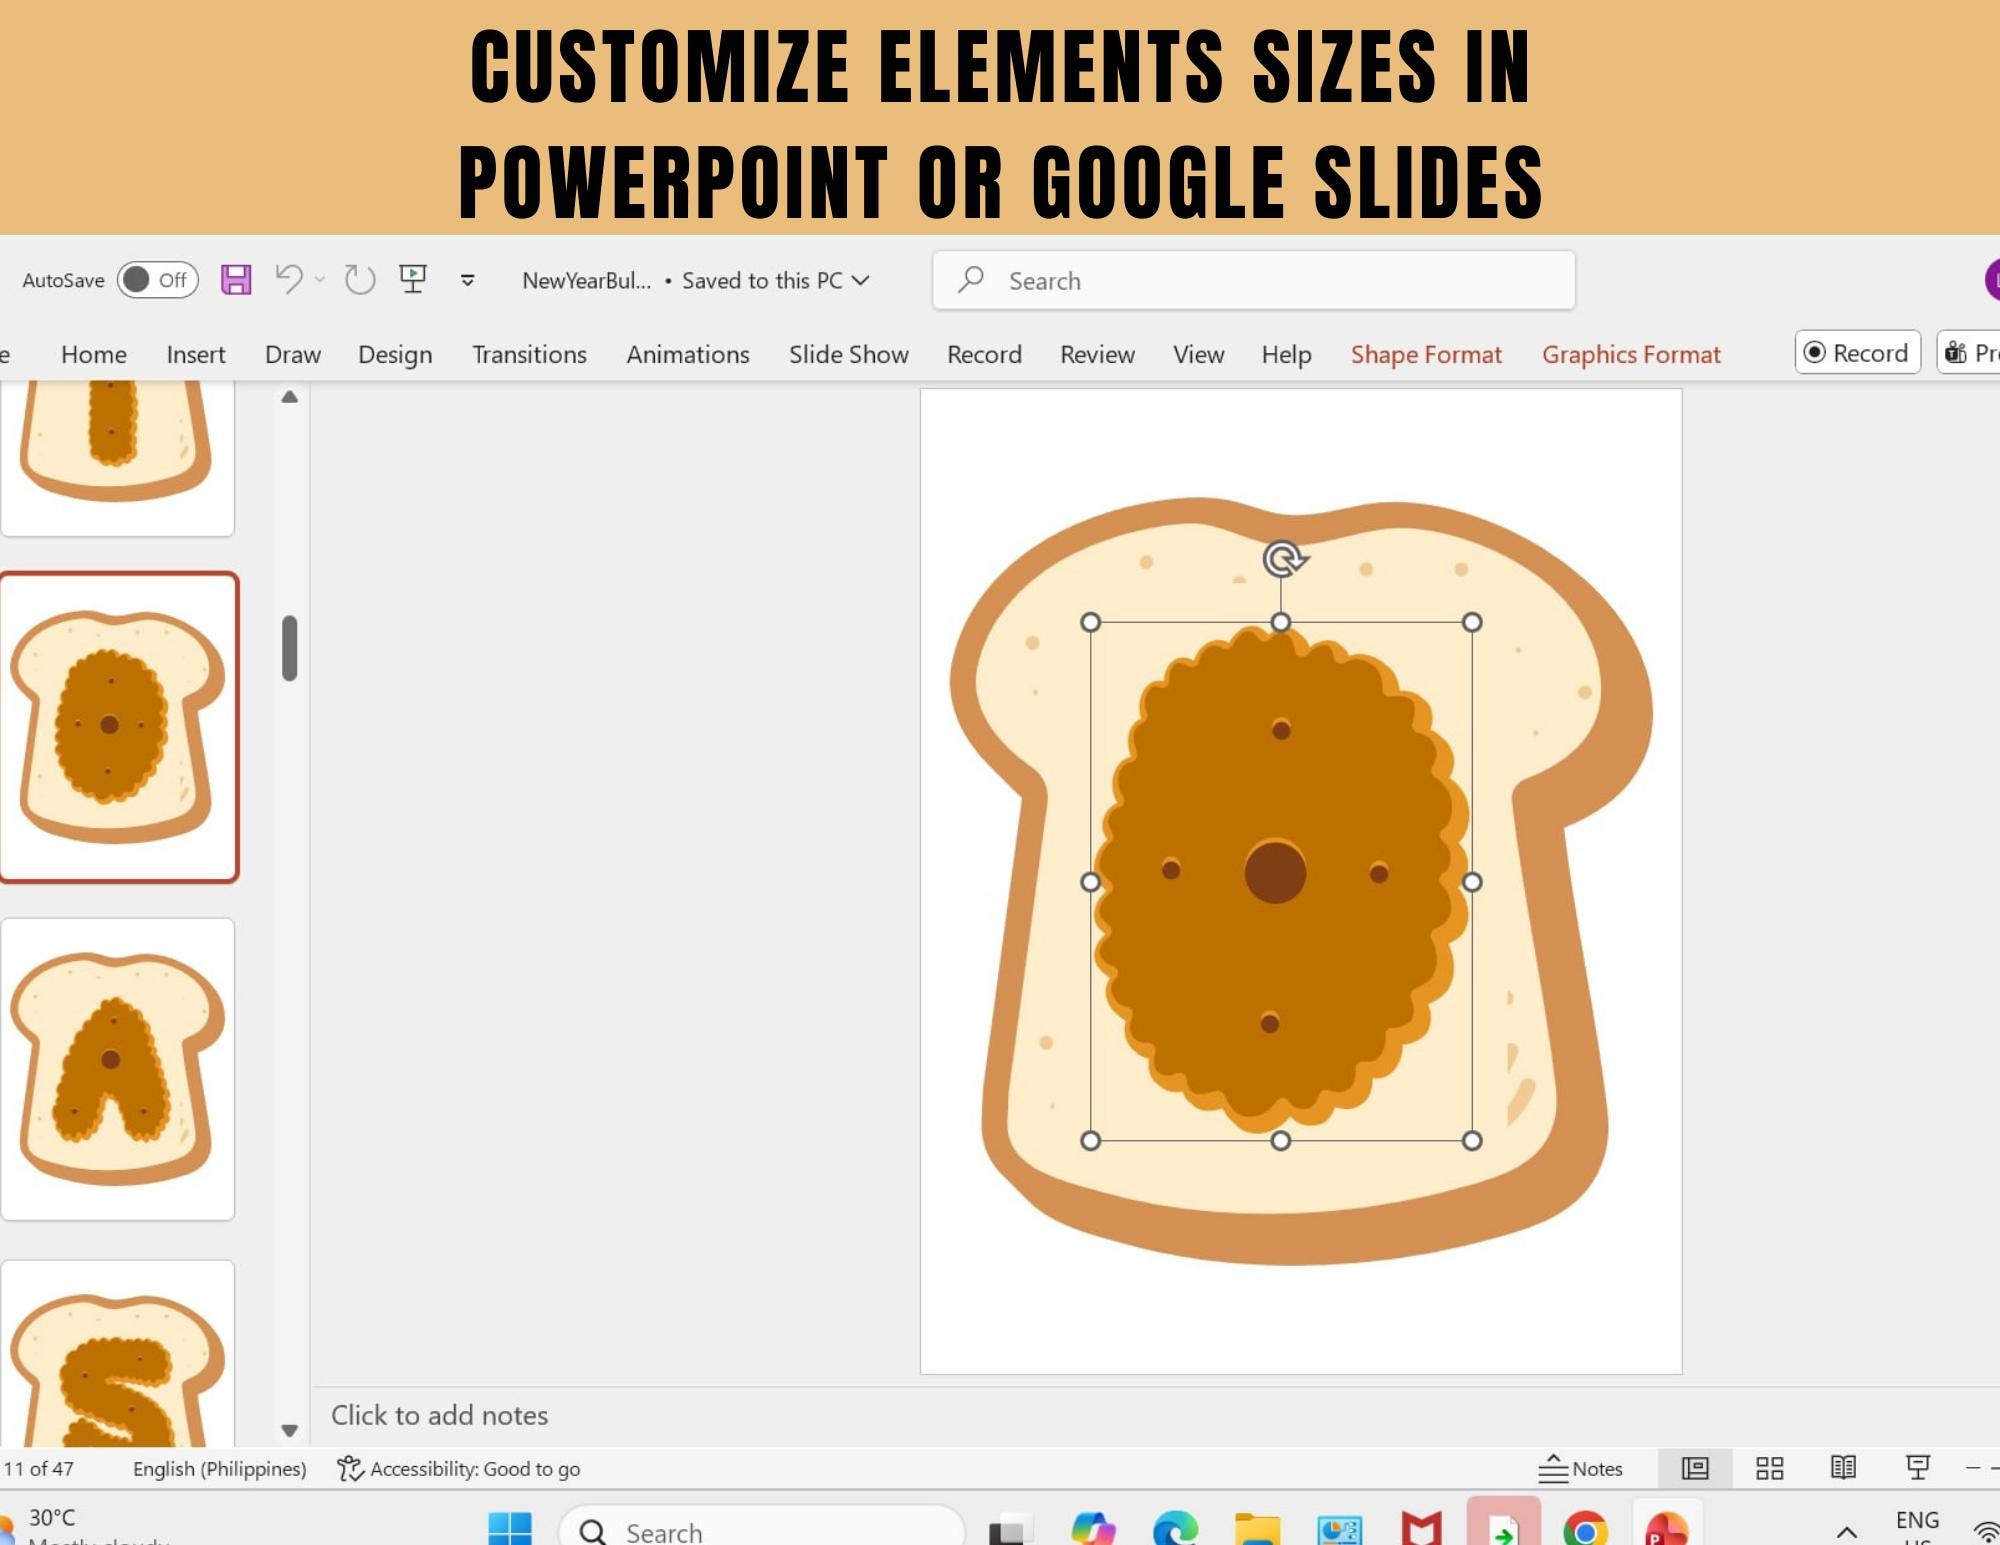Toggle the AutoSave switch
The image size is (2000, 1545).
157,280
